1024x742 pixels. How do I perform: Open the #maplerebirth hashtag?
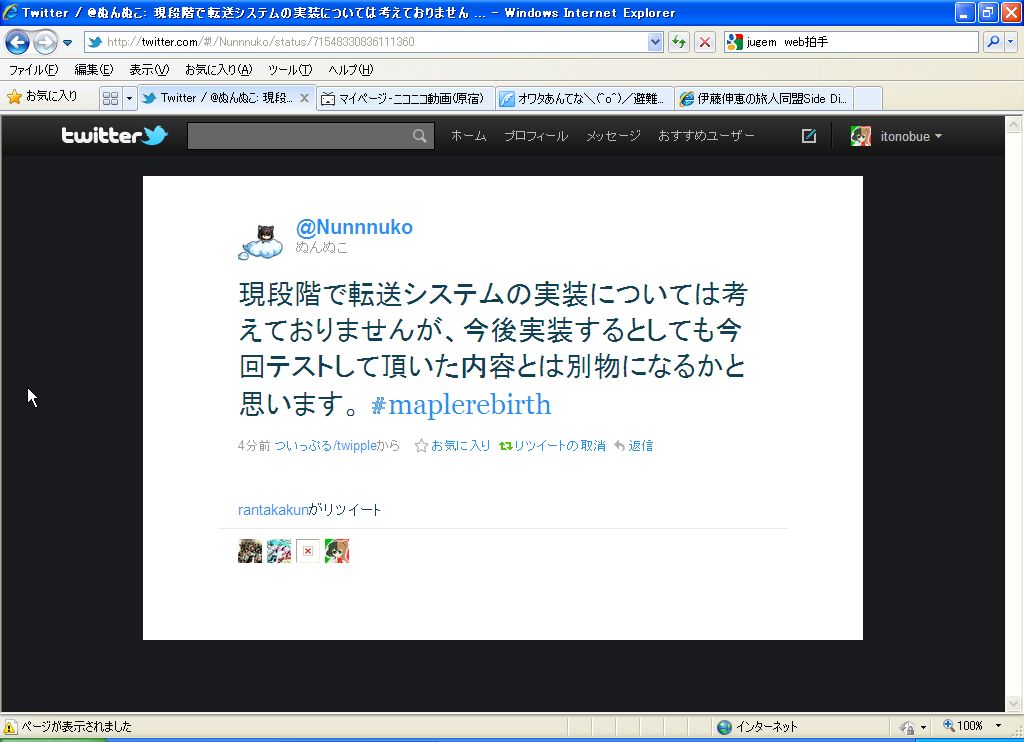click(x=460, y=404)
